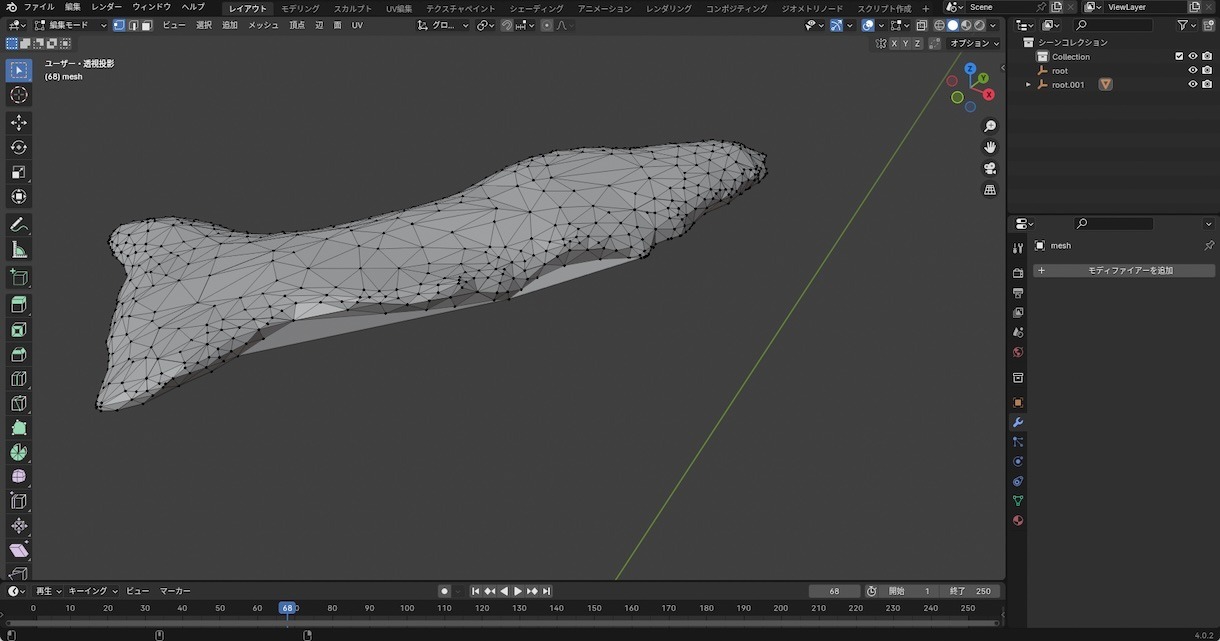Open the 編集モード mode dropdown

coord(69,25)
